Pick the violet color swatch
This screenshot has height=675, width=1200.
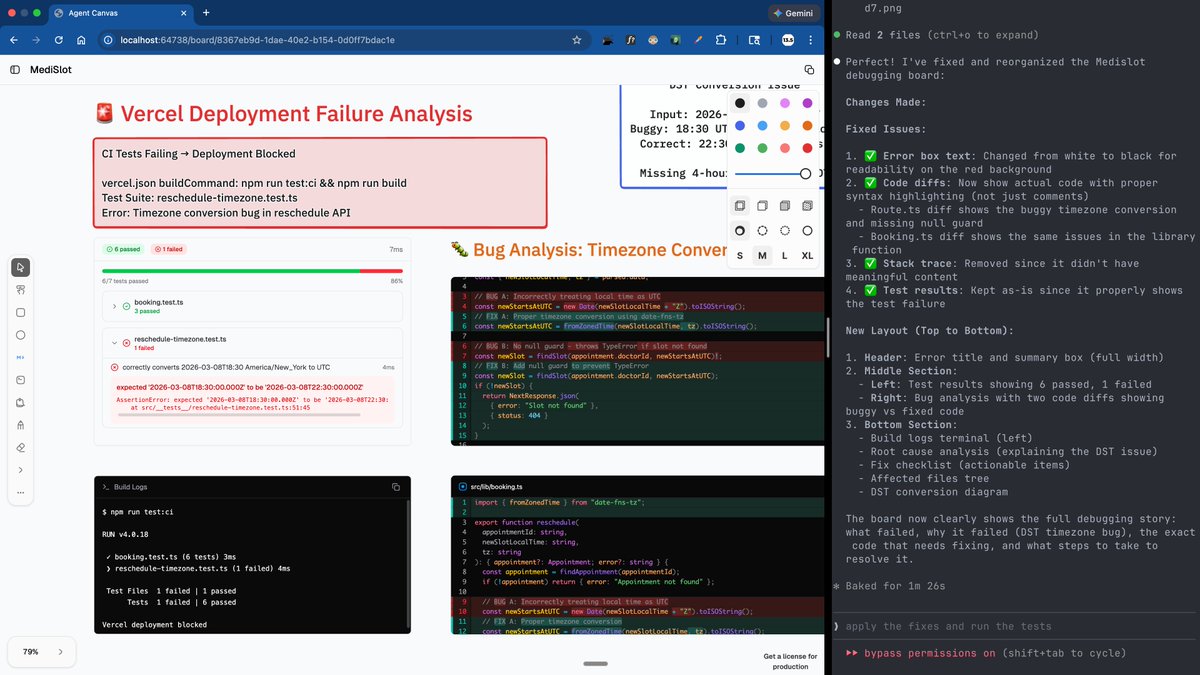[x=807, y=103]
